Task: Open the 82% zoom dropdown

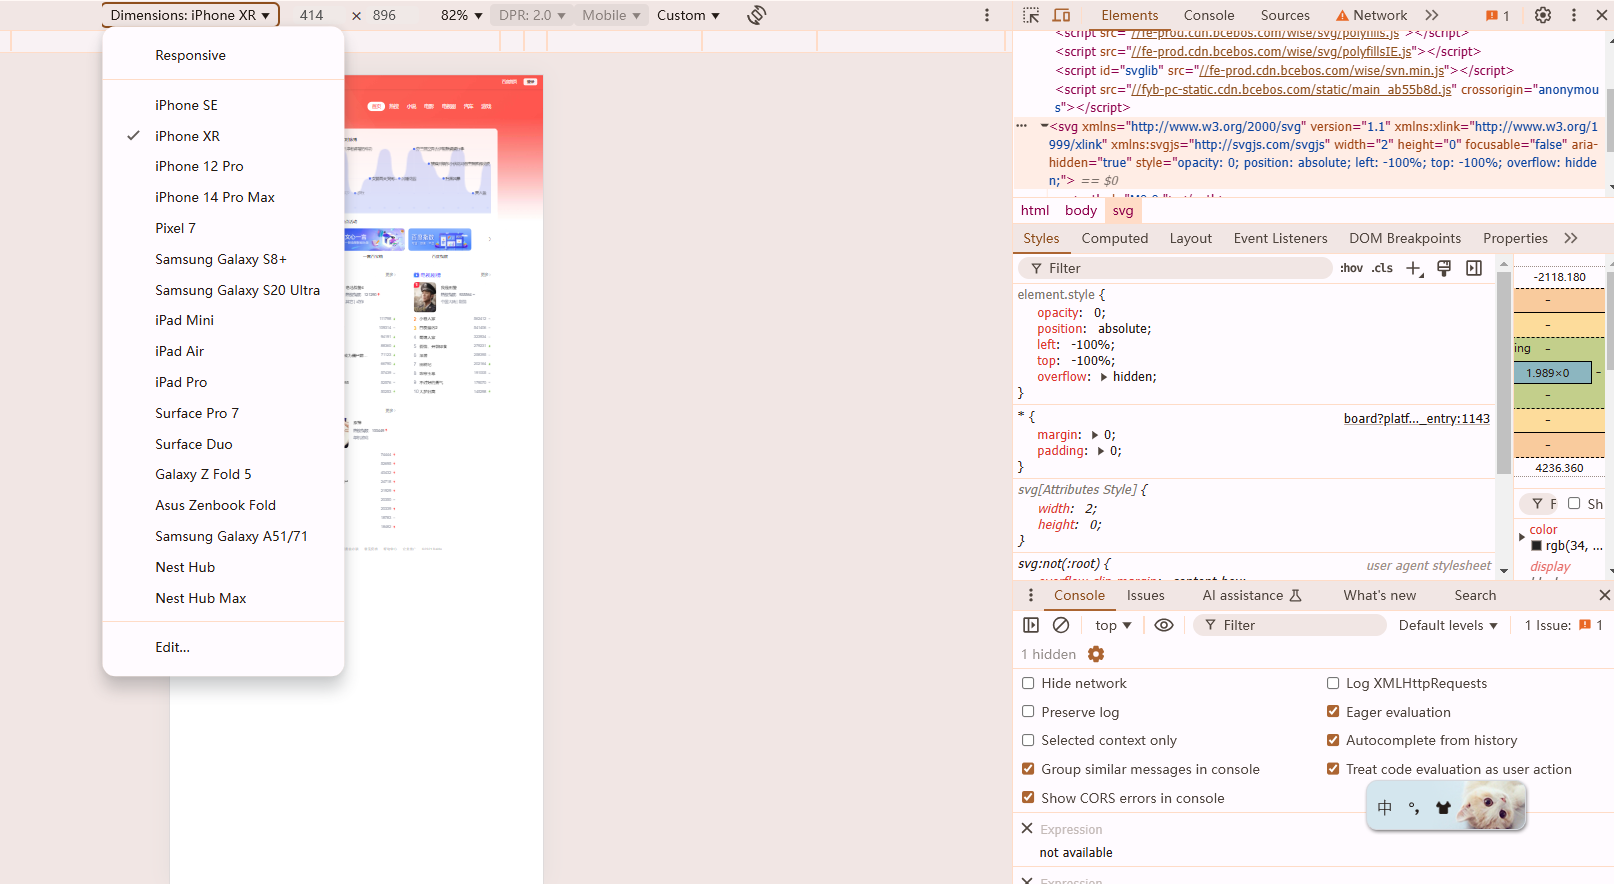Action: coord(461,15)
